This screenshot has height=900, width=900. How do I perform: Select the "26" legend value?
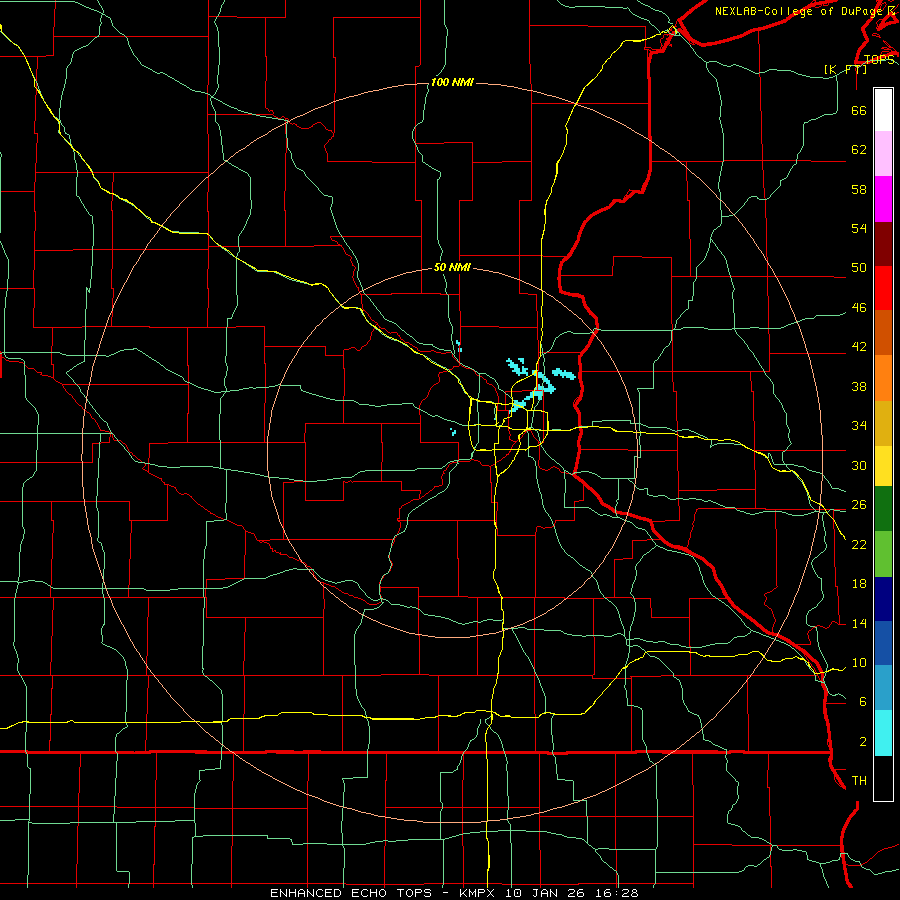pos(859,505)
